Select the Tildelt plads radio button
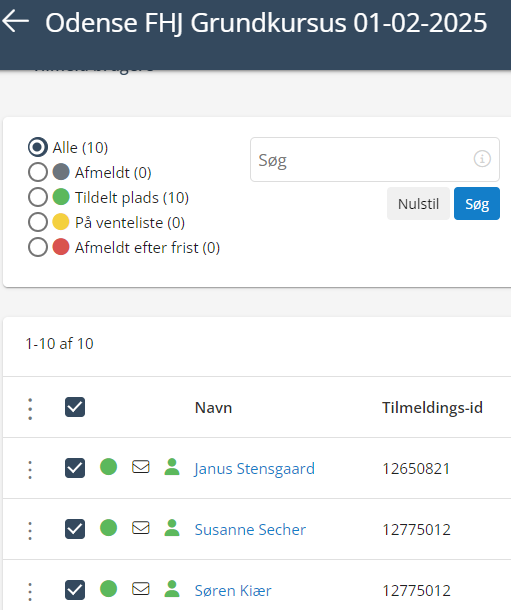The image size is (511, 610). click(x=38, y=197)
